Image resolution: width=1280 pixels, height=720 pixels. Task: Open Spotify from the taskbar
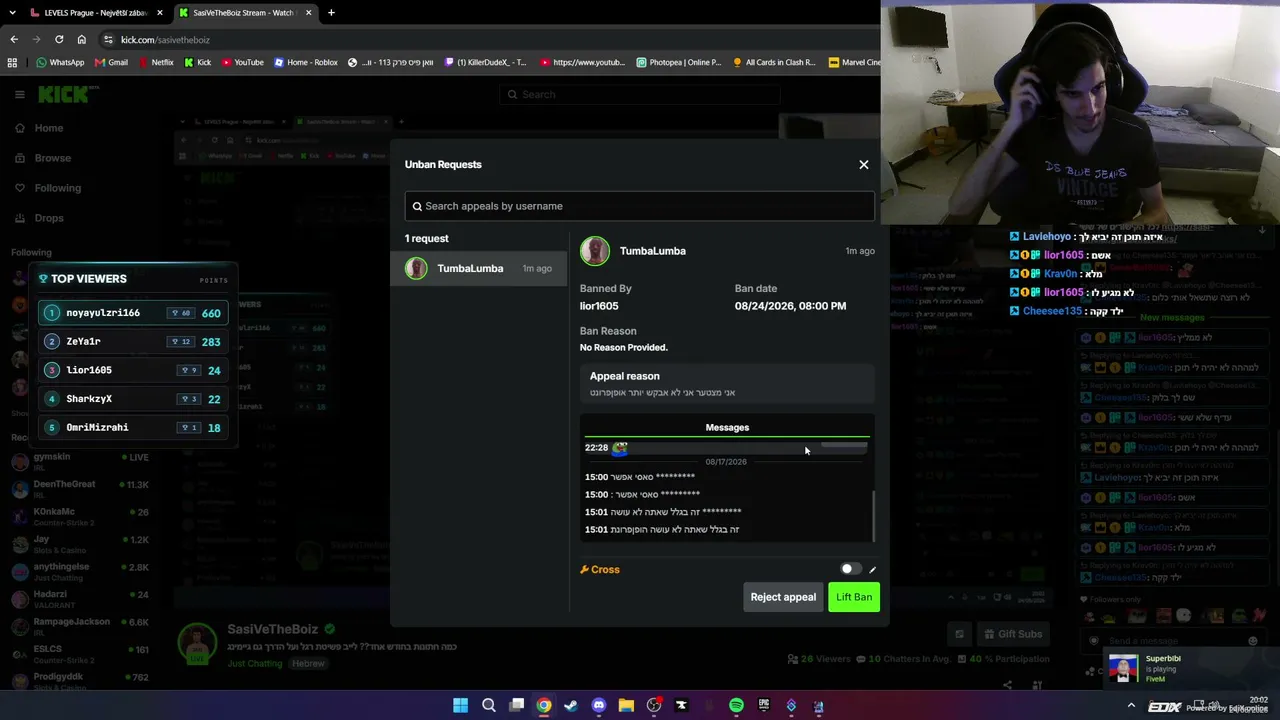(x=736, y=706)
